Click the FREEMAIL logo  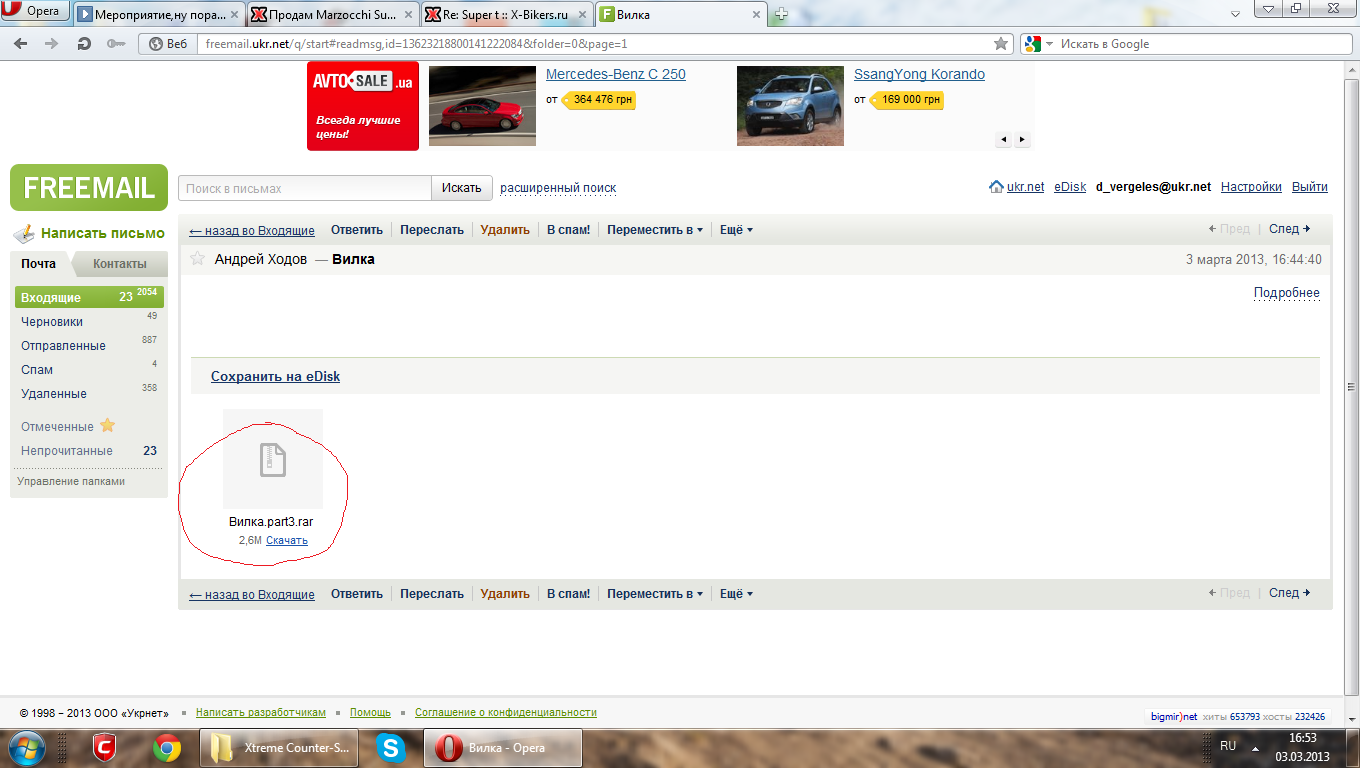click(89, 188)
